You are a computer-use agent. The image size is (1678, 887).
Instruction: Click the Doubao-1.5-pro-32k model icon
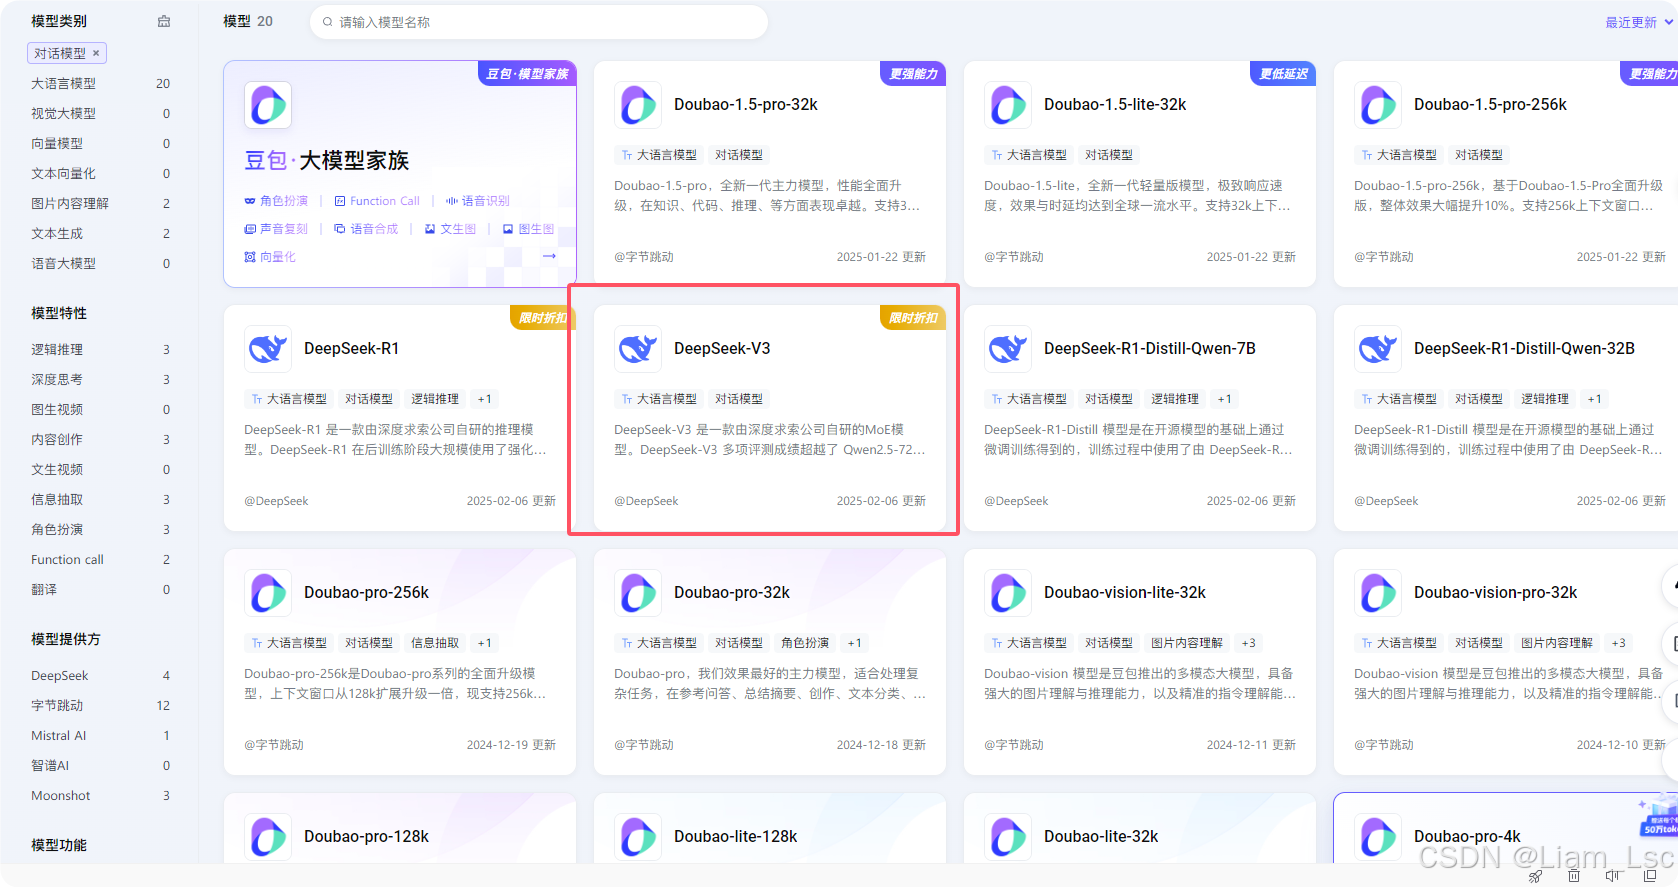tap(638, 105)
